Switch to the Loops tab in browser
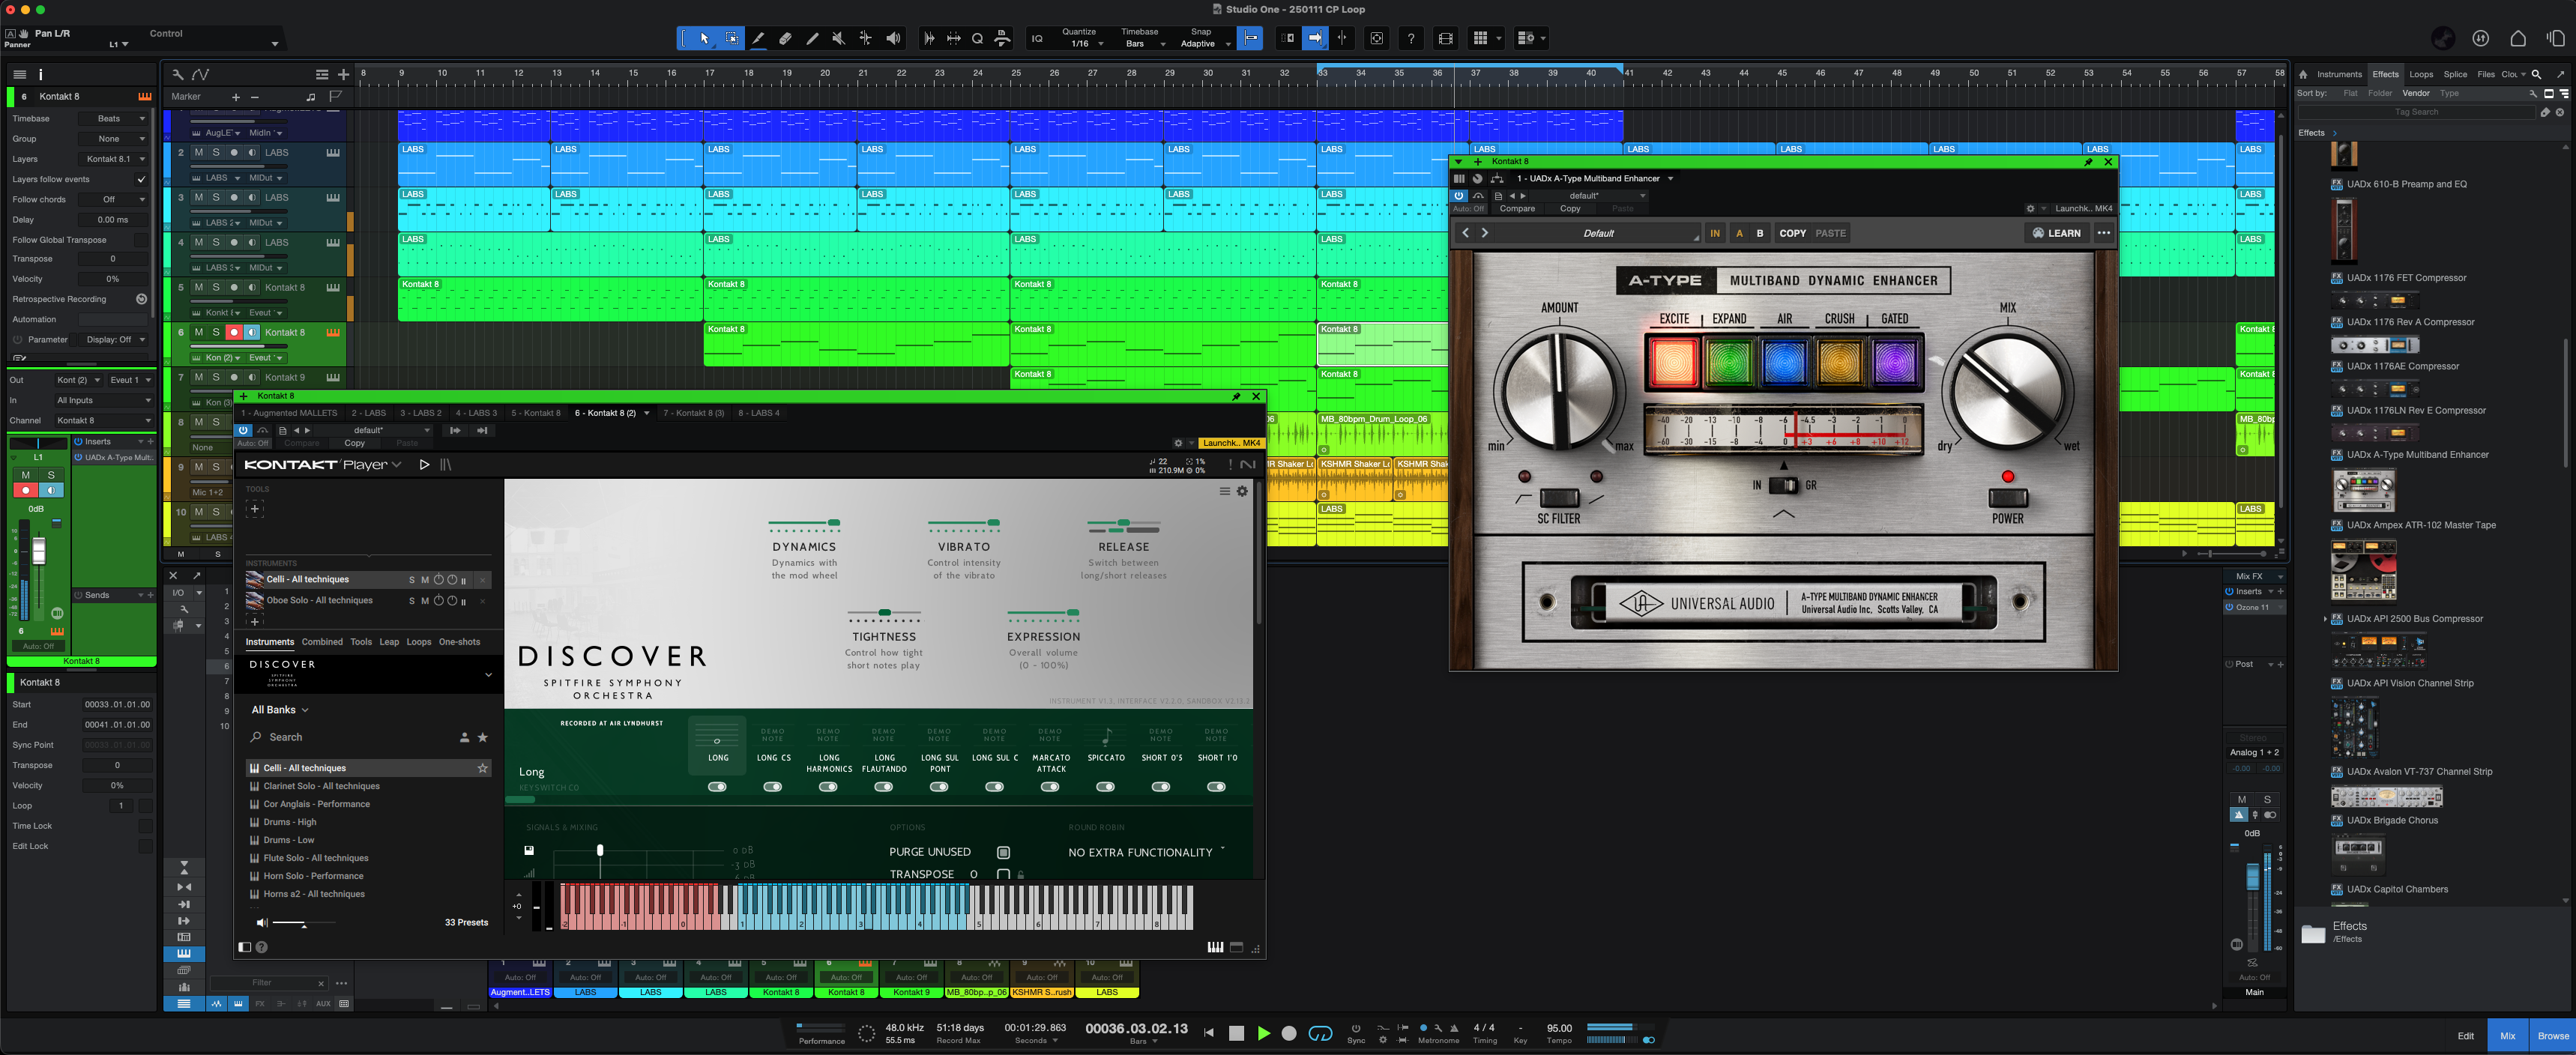 [2421, 74]
